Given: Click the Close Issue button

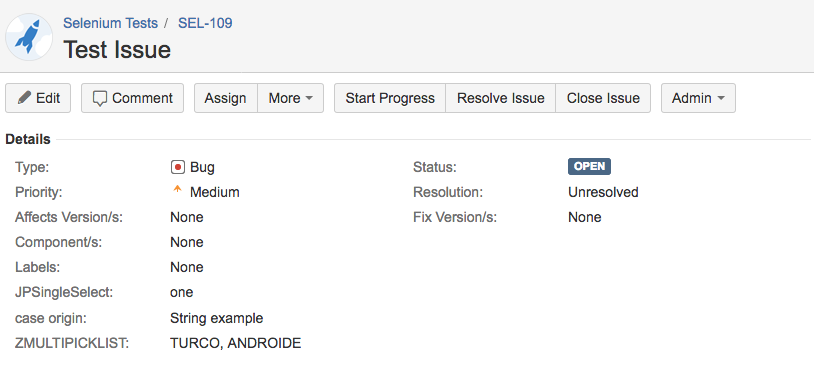Looking at the screenshot, I should coord(603,98).
